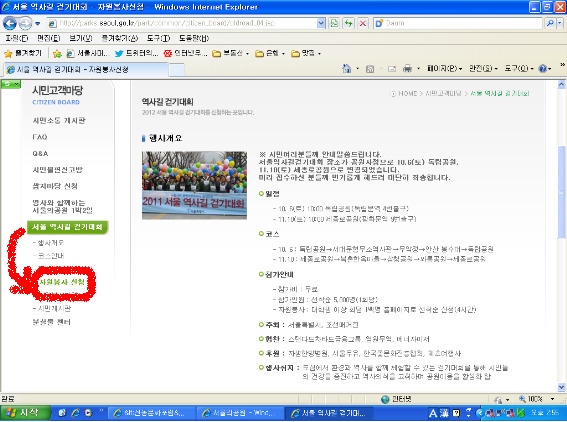The image size is (567, 422).
Task: Open the Home page icon in command bar
Action: [x=346, y=68]
